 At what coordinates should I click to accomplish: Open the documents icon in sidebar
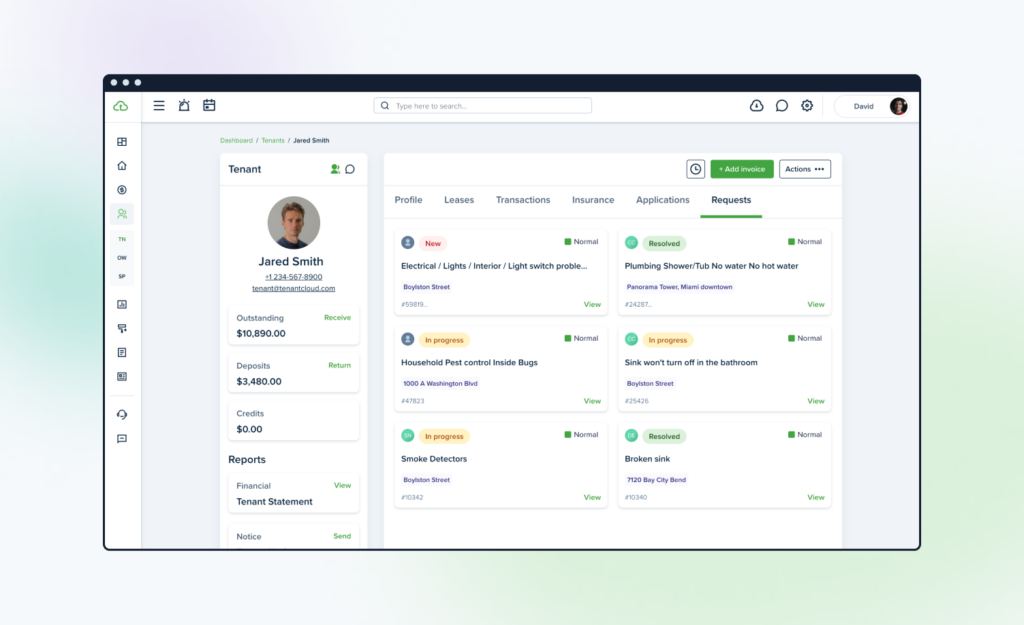(122, 353)
